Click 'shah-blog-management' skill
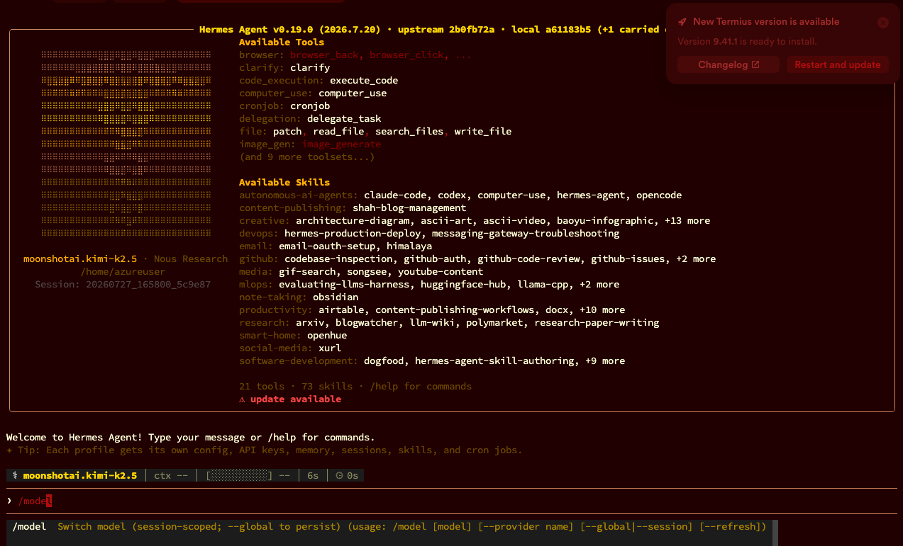The image size is (904, 546). pos(409,208)
